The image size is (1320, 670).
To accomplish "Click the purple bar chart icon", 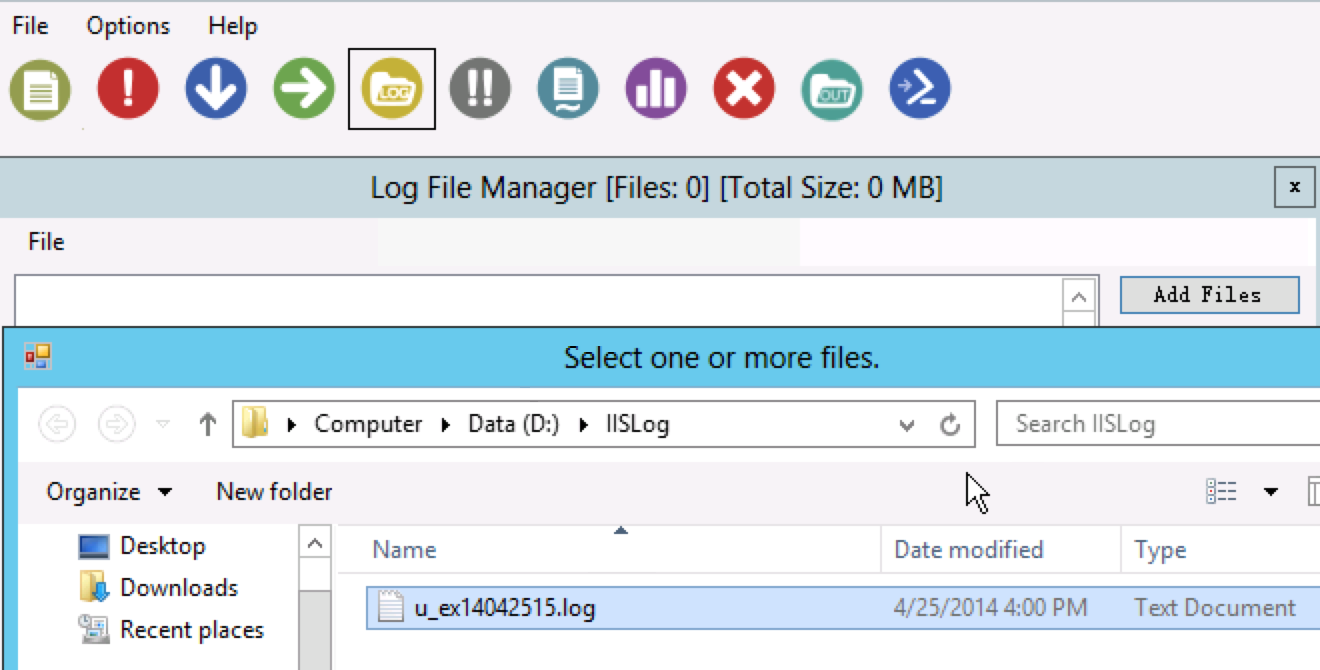I will click(x=656, y=89).
